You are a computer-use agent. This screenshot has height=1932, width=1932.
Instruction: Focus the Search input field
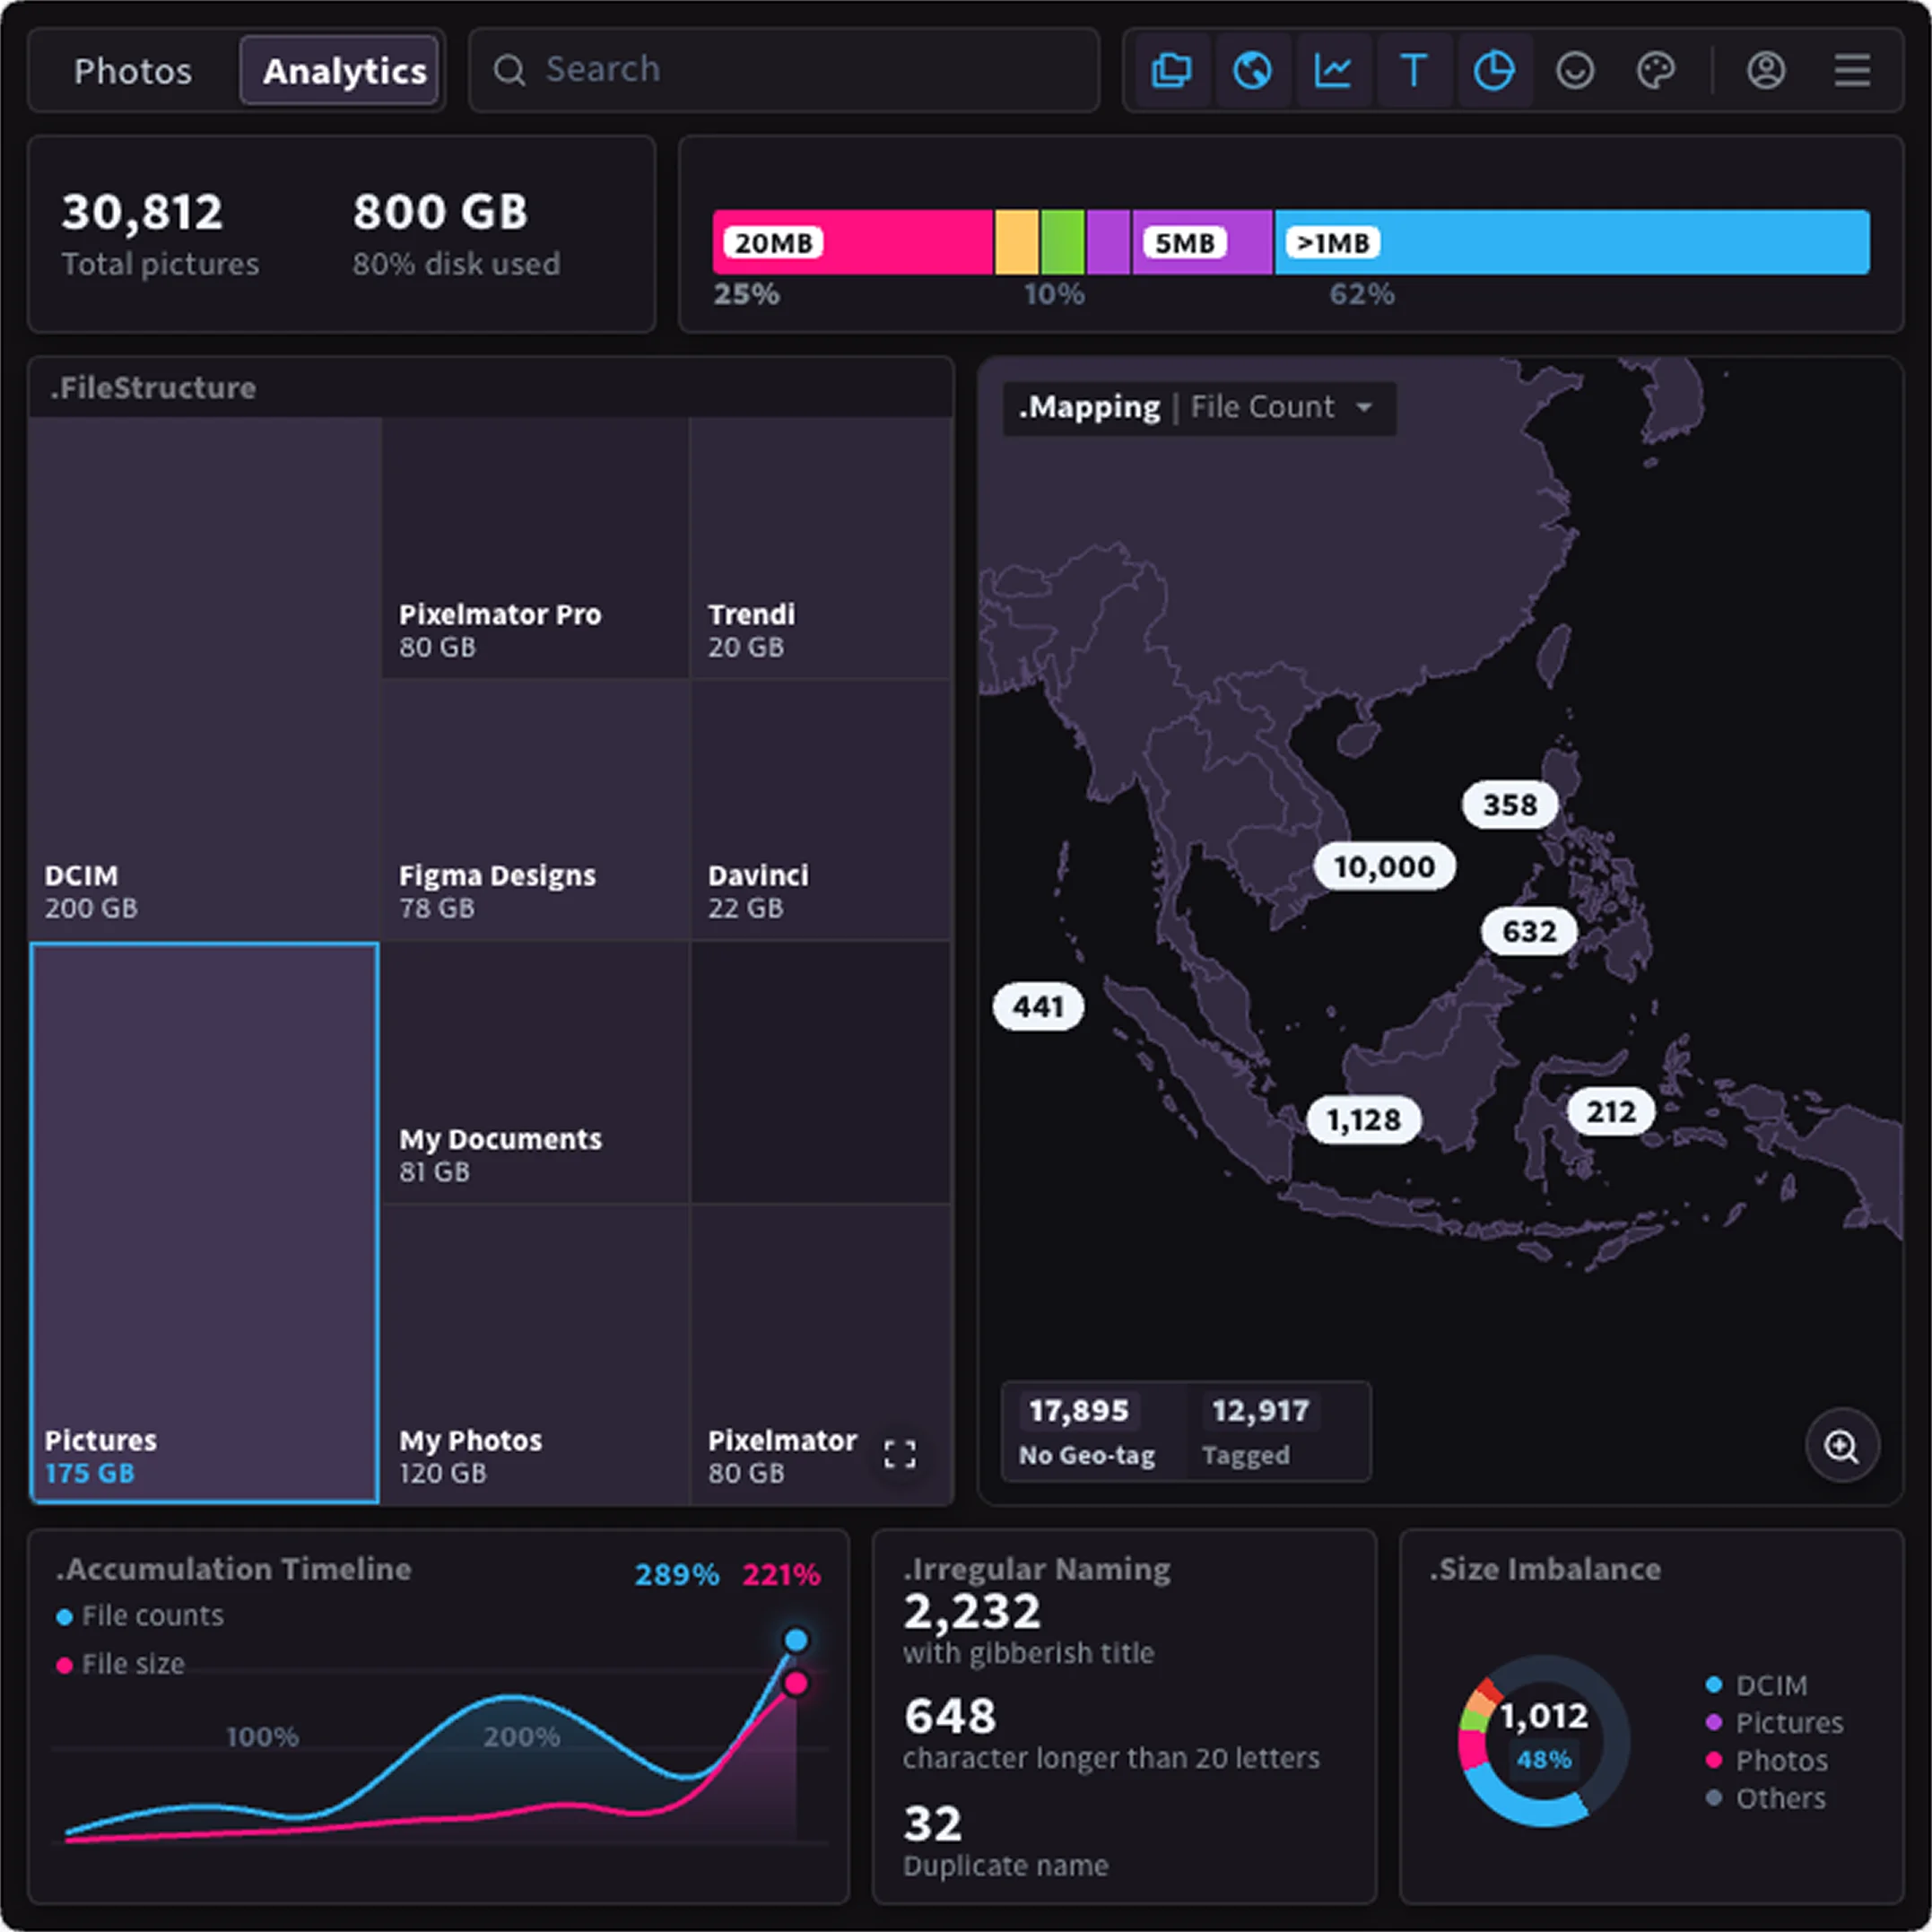coord(784,70)
